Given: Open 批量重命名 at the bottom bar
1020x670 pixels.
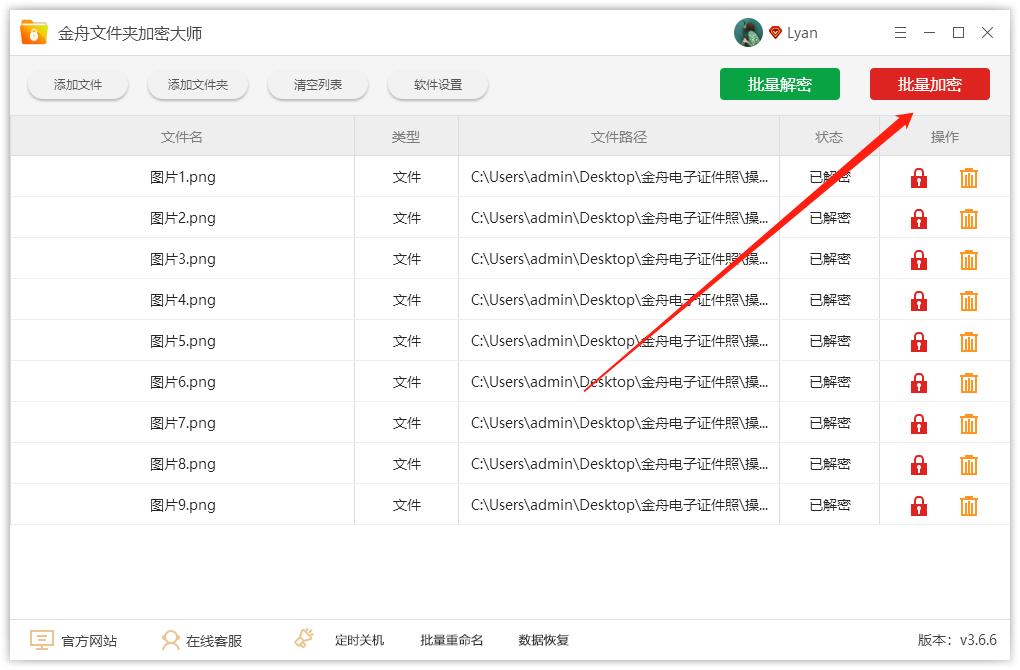Looking at the screenshot, I should tap(451, 639).
